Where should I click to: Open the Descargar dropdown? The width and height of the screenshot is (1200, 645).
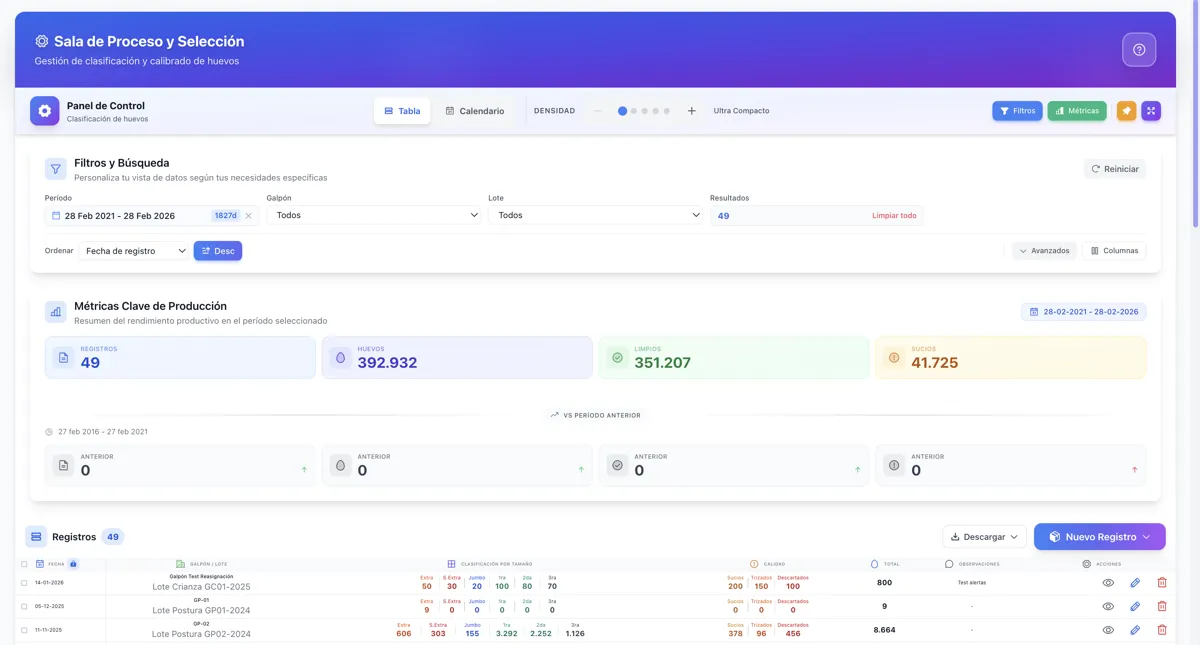pyautogui.click(x=985, y=537)
